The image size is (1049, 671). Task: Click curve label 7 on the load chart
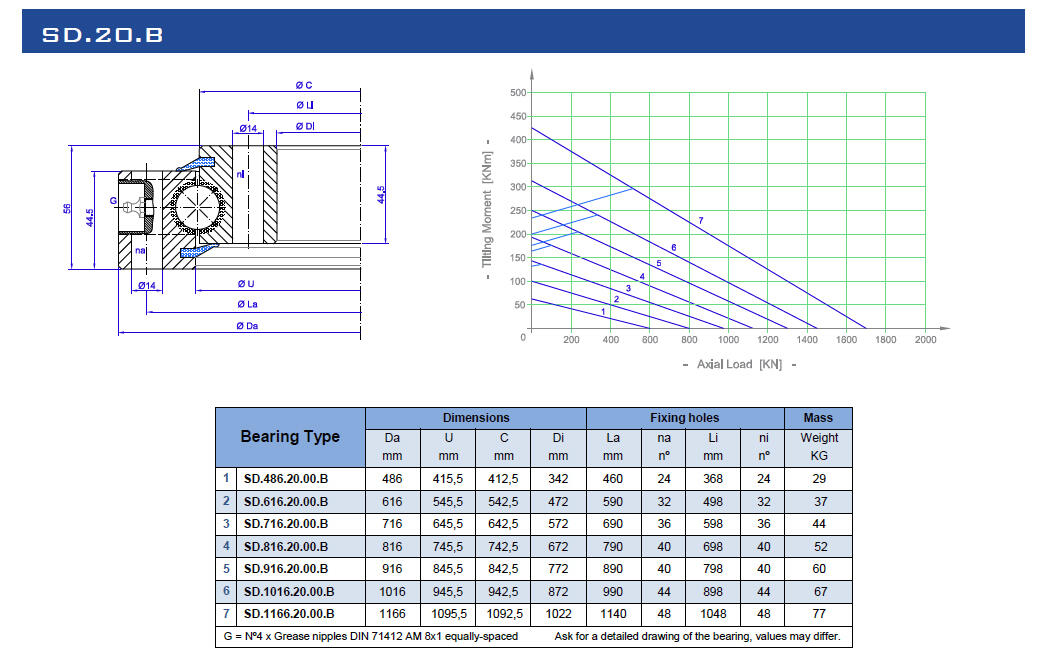[700, 220]
